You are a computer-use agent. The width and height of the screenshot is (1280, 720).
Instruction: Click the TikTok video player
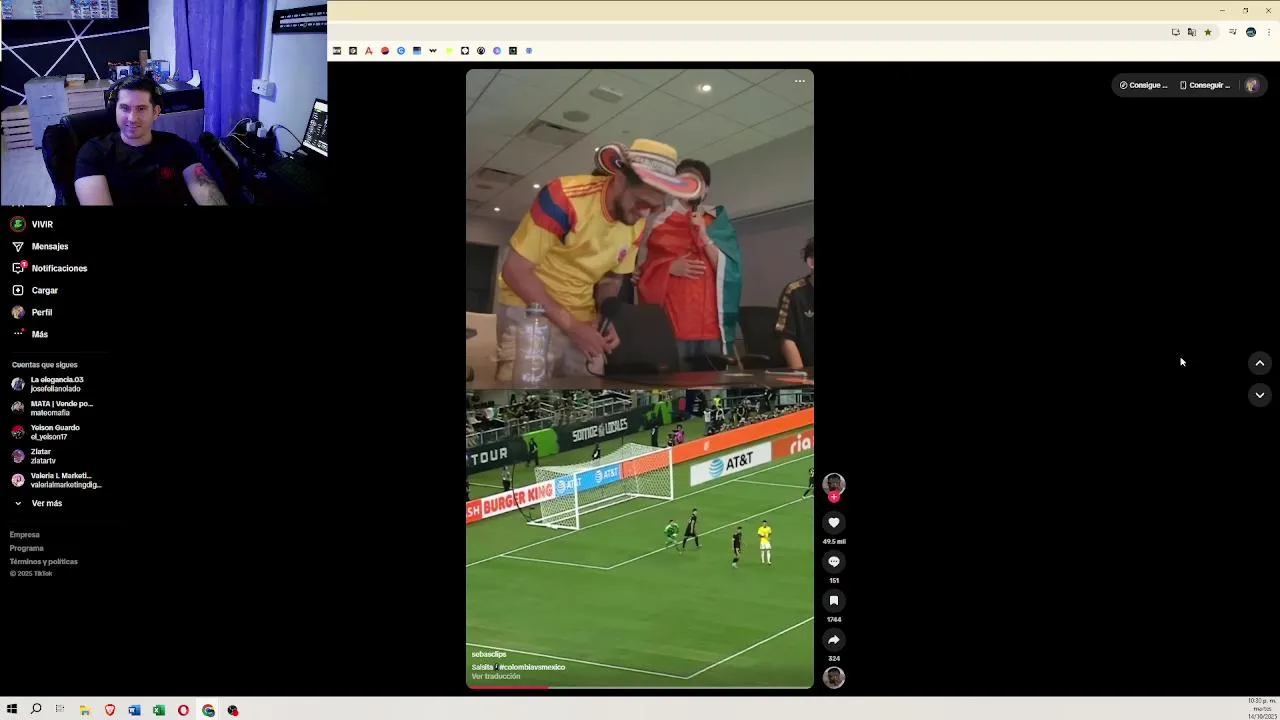[640, 379]
